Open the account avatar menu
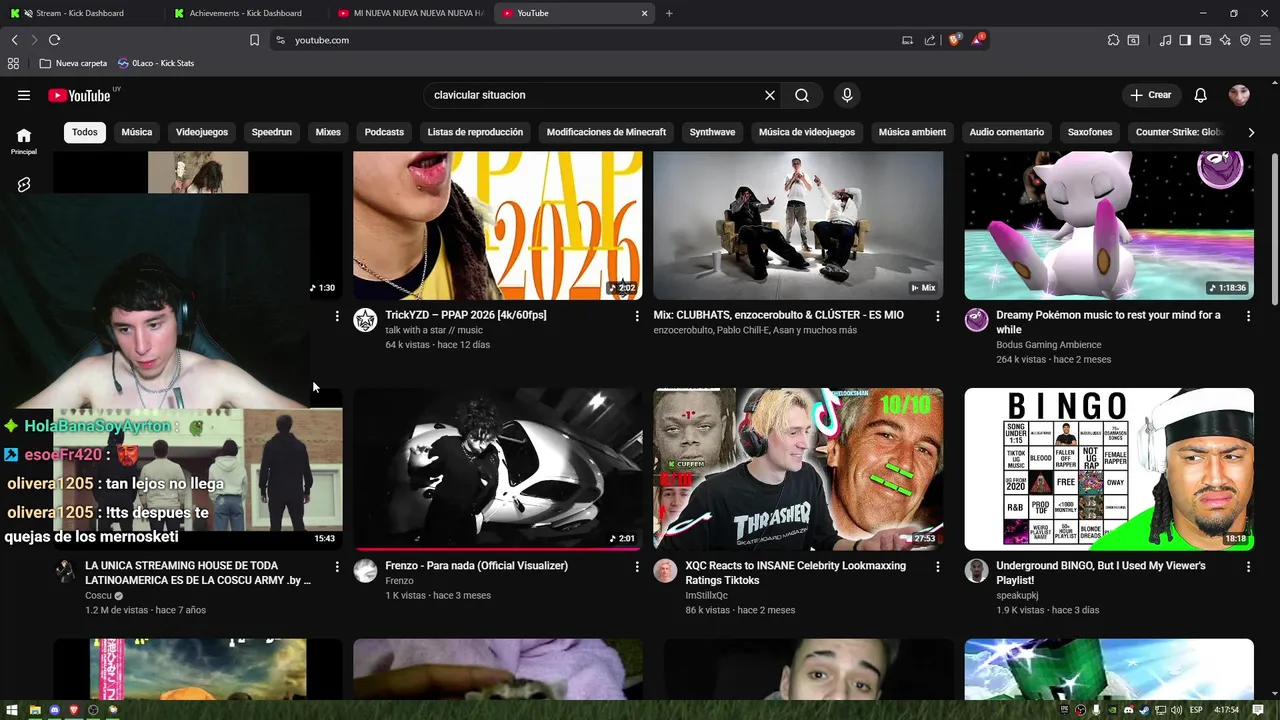 point(1239,95)
